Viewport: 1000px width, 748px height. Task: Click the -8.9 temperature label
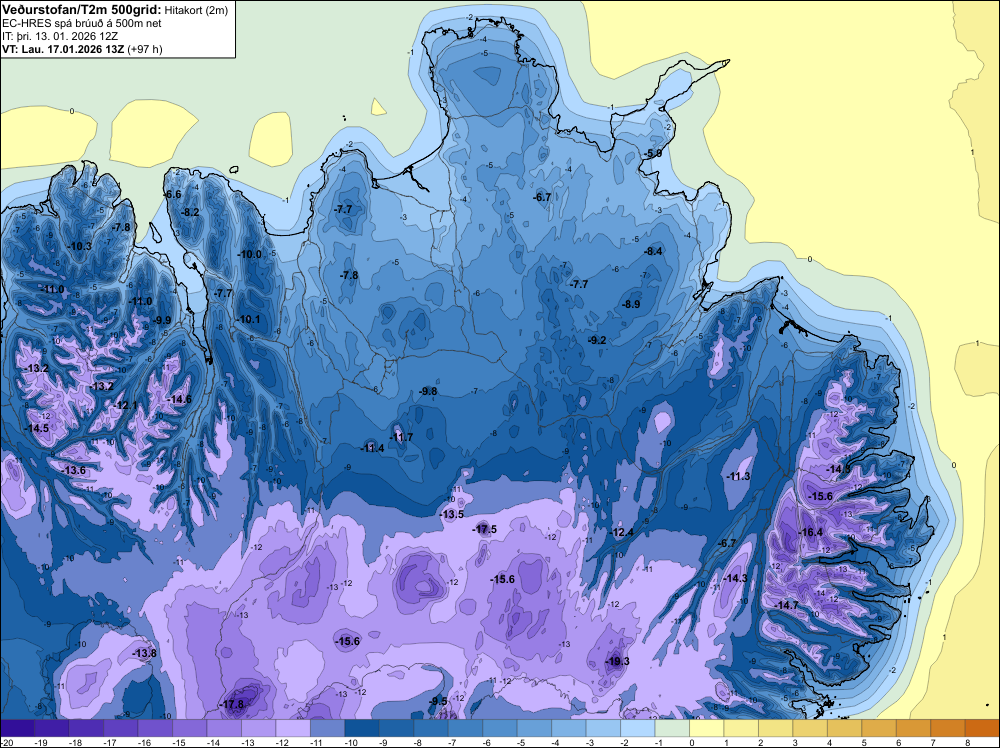[x=631, y=304]
